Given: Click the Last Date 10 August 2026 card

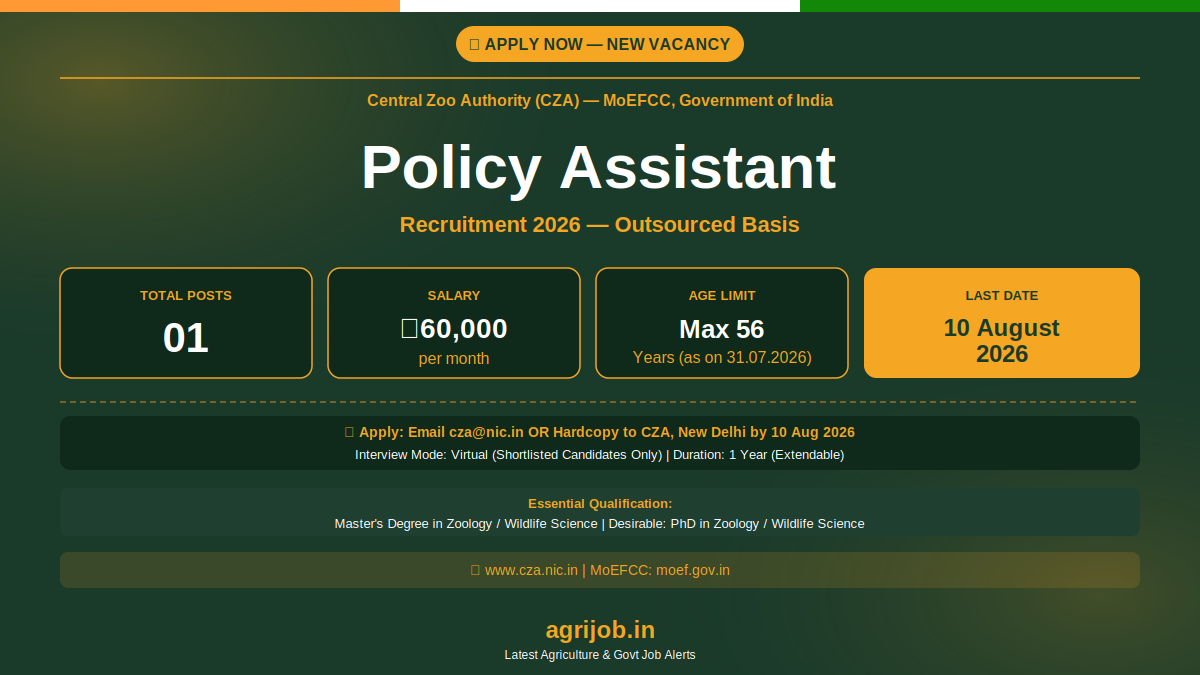Looking at the screenshot, I should point(1002,323).
